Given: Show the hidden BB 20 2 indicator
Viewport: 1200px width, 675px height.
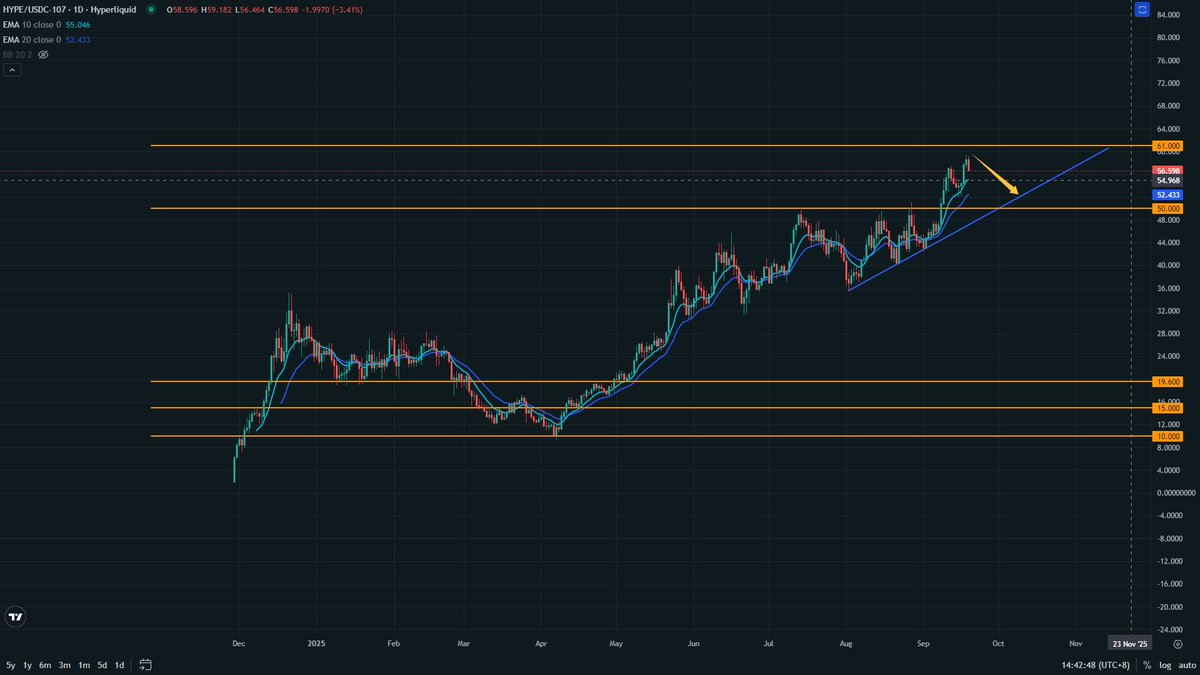Looking at the screenshot, I should click(x=43, y=54).
